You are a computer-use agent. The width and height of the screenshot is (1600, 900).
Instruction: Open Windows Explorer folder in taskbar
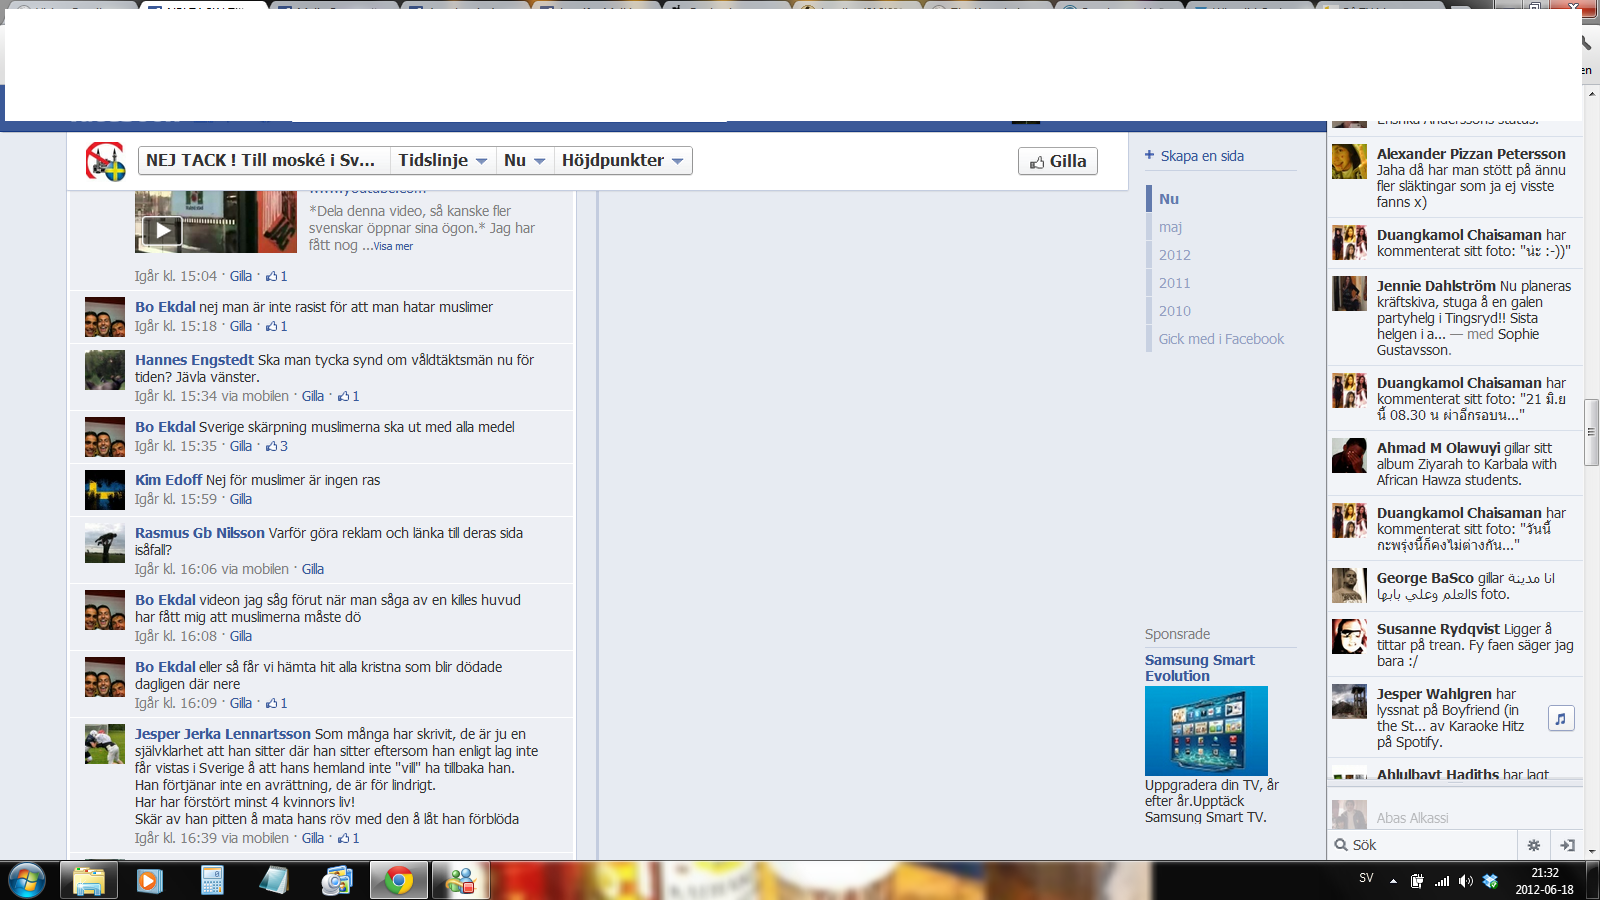point(89,881)
